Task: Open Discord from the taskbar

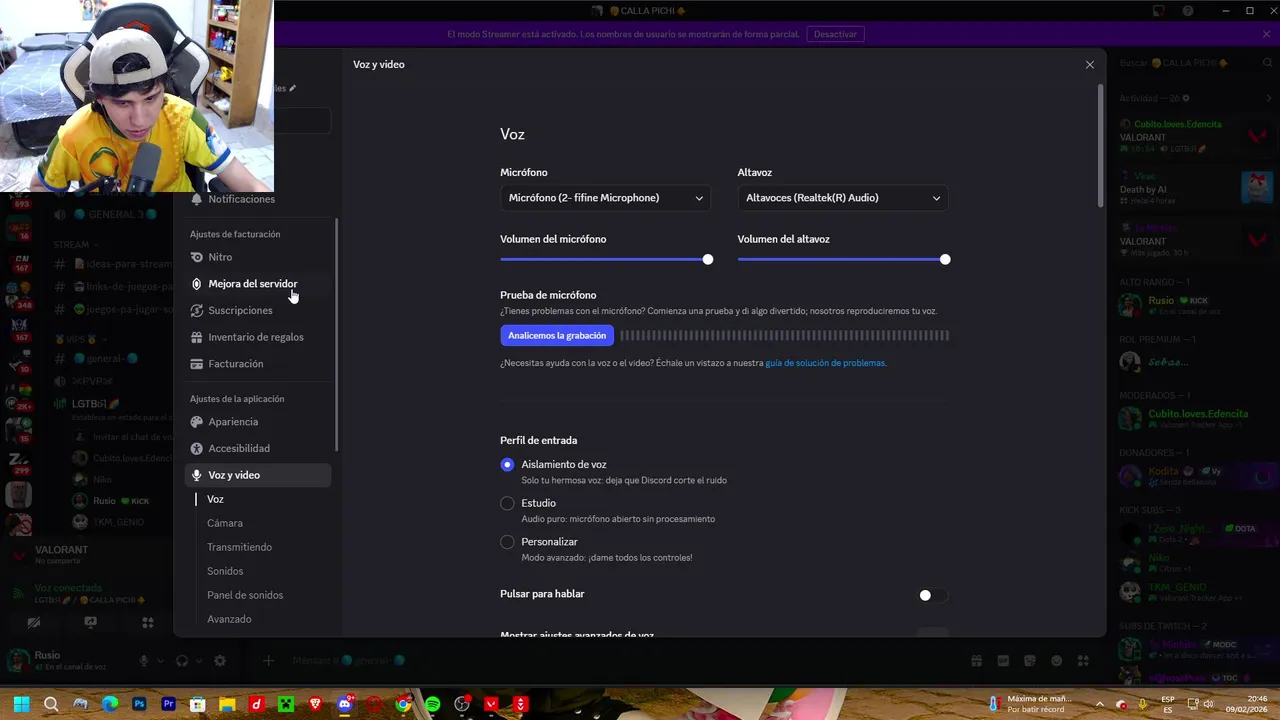Action: [345, 704]
